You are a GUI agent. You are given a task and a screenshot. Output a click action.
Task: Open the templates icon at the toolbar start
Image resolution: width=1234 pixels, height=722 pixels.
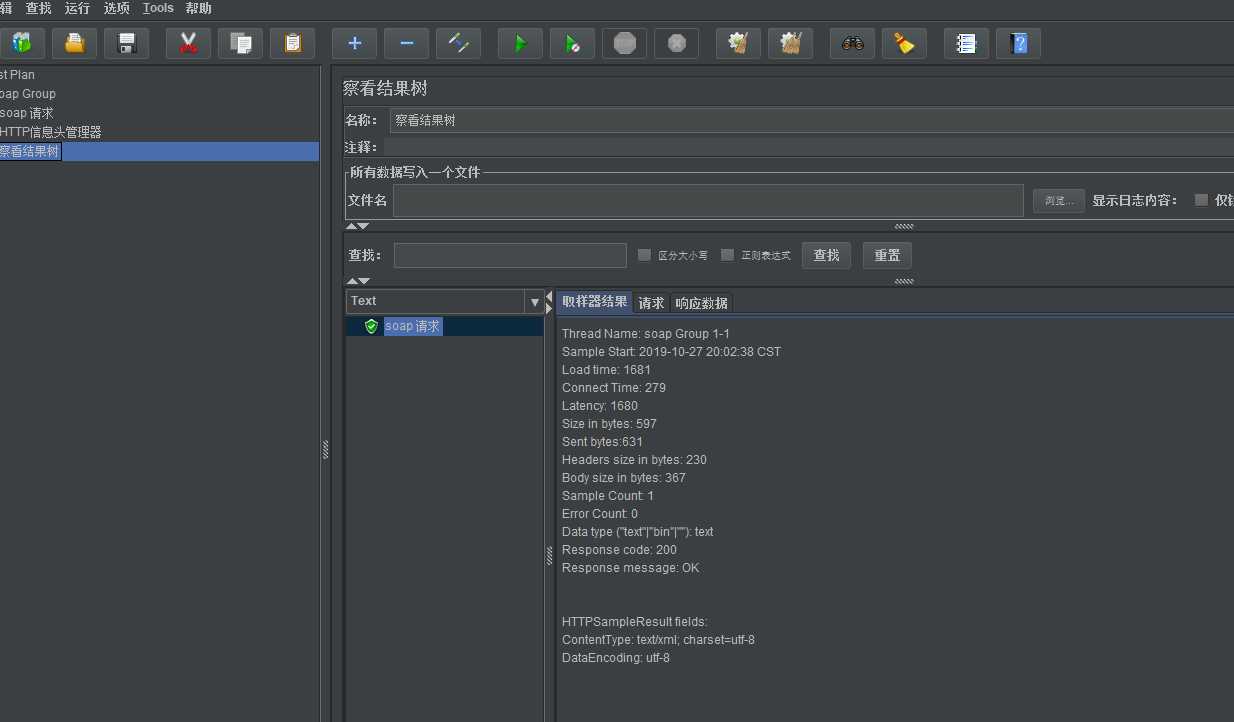(22, 43)
